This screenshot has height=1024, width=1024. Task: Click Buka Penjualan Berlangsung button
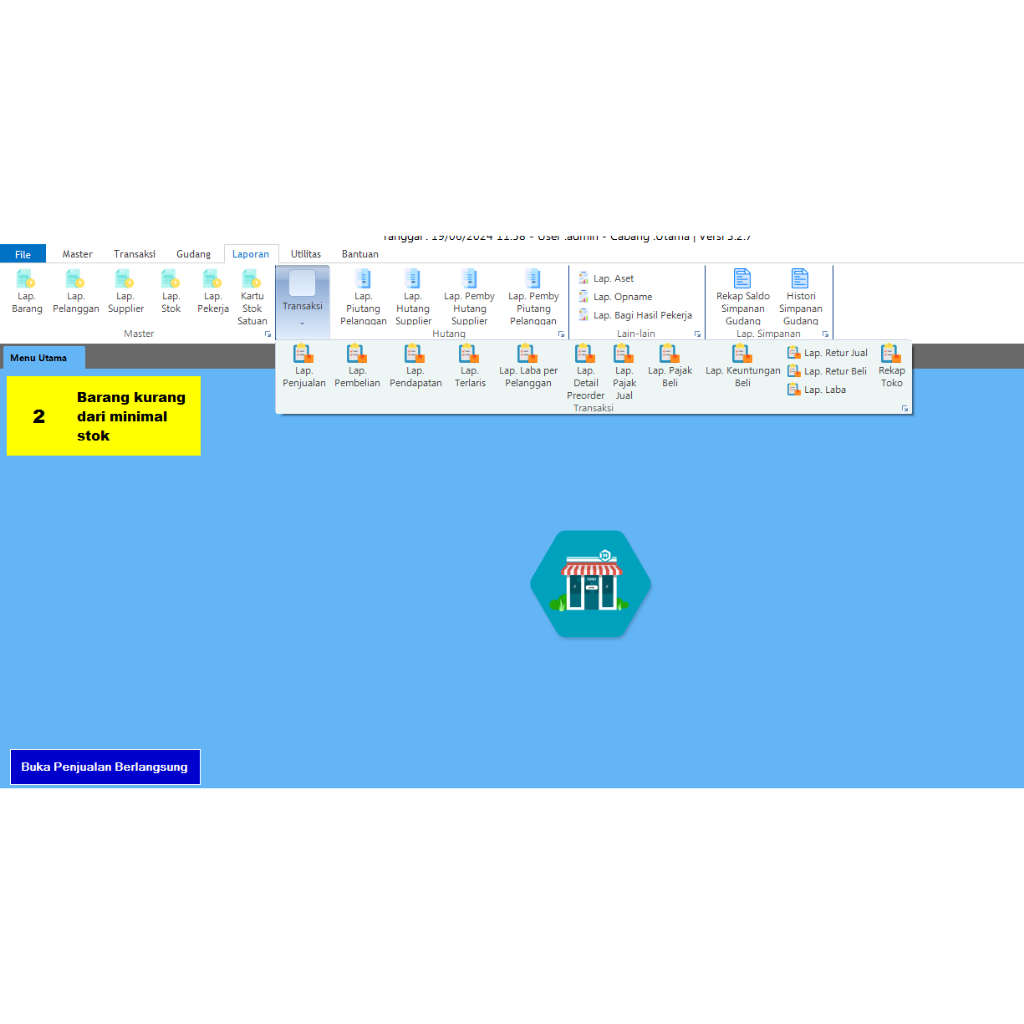click(x=105, y=767)
